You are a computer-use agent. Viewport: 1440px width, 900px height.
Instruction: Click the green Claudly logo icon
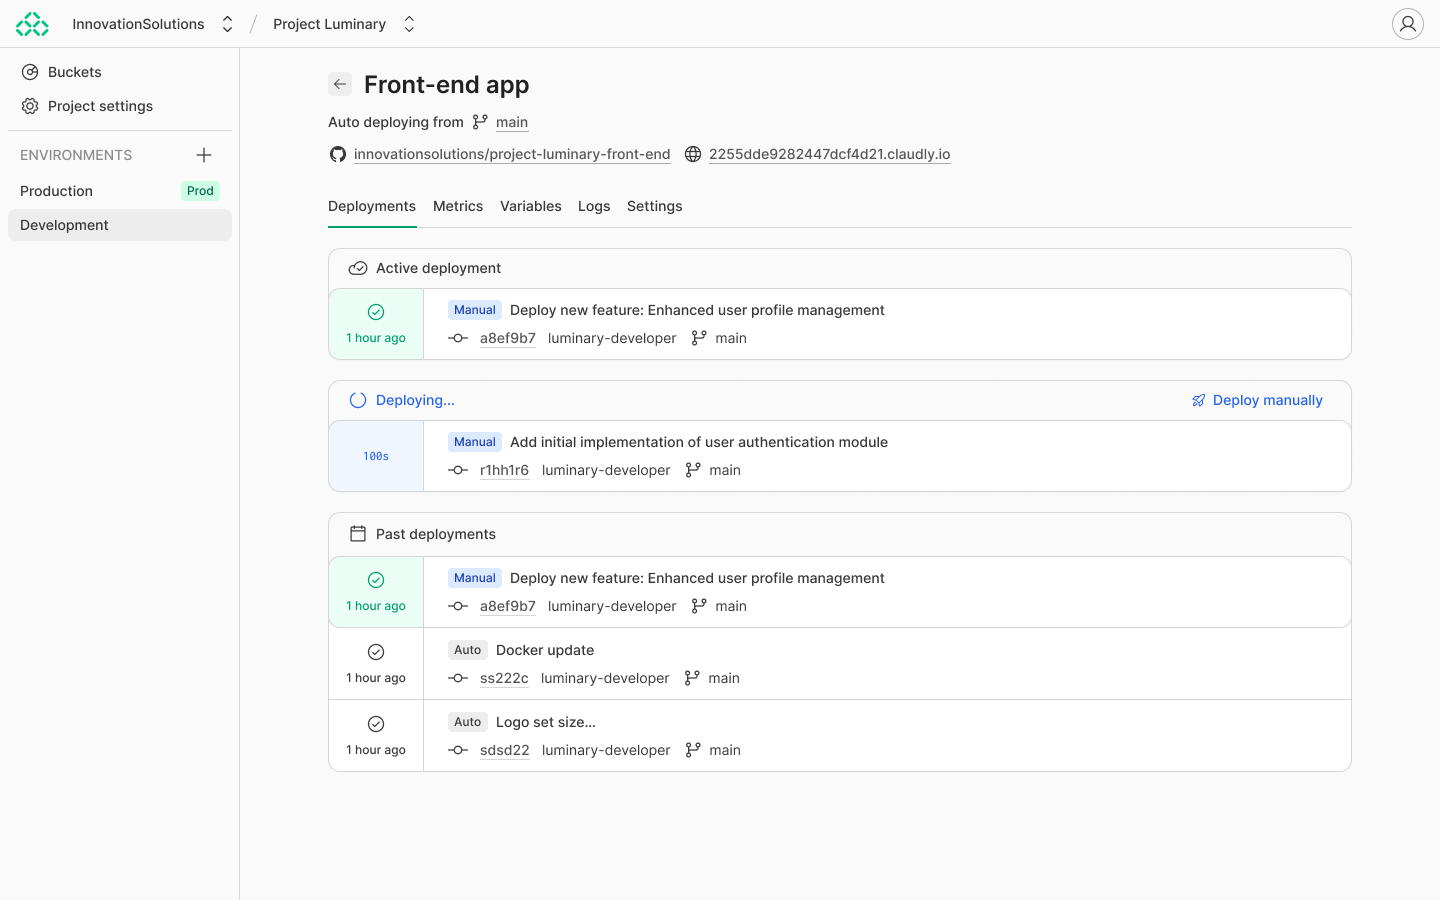(x=32, y=24)
